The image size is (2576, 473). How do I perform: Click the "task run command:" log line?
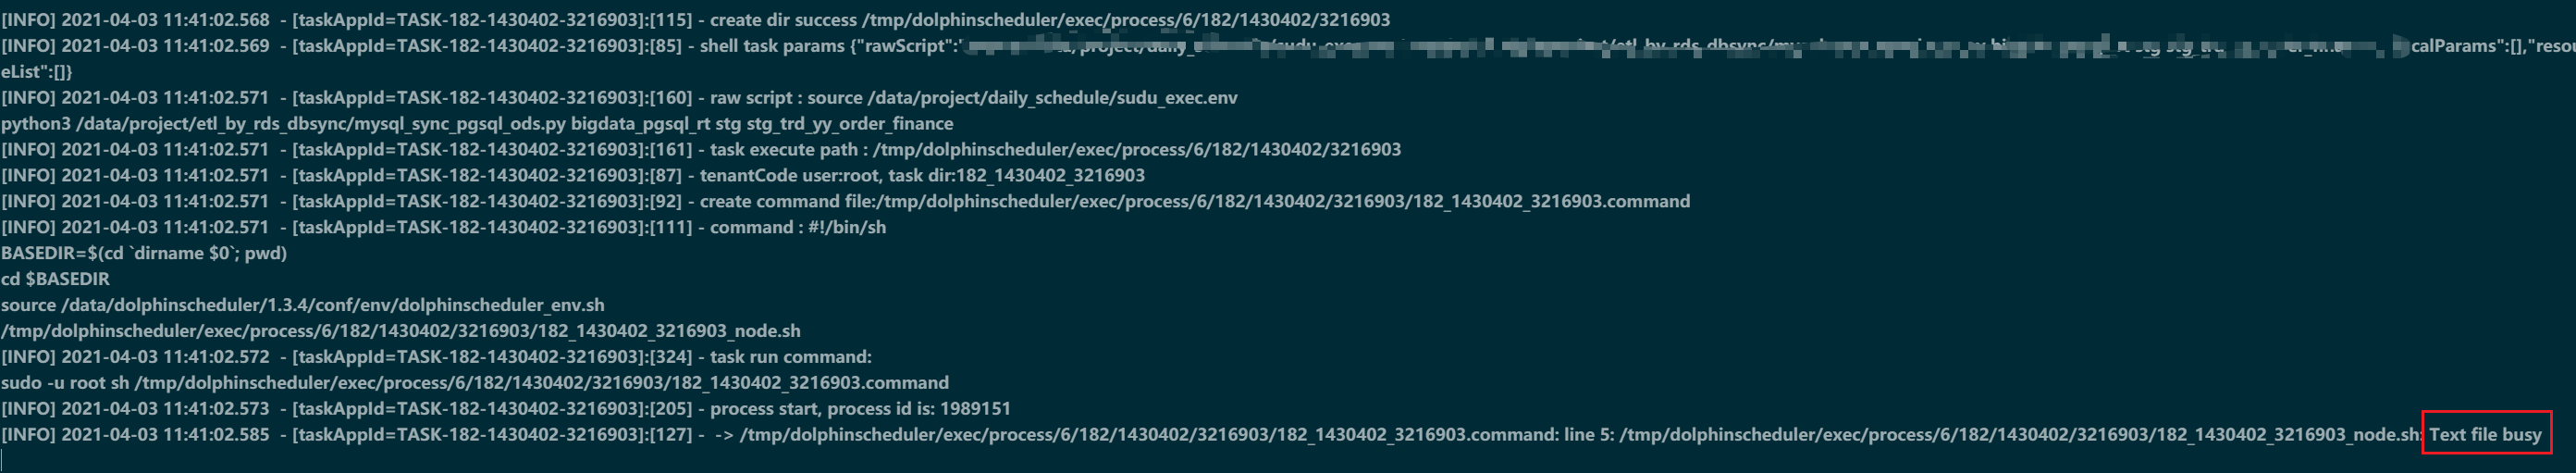click(436, 357)
